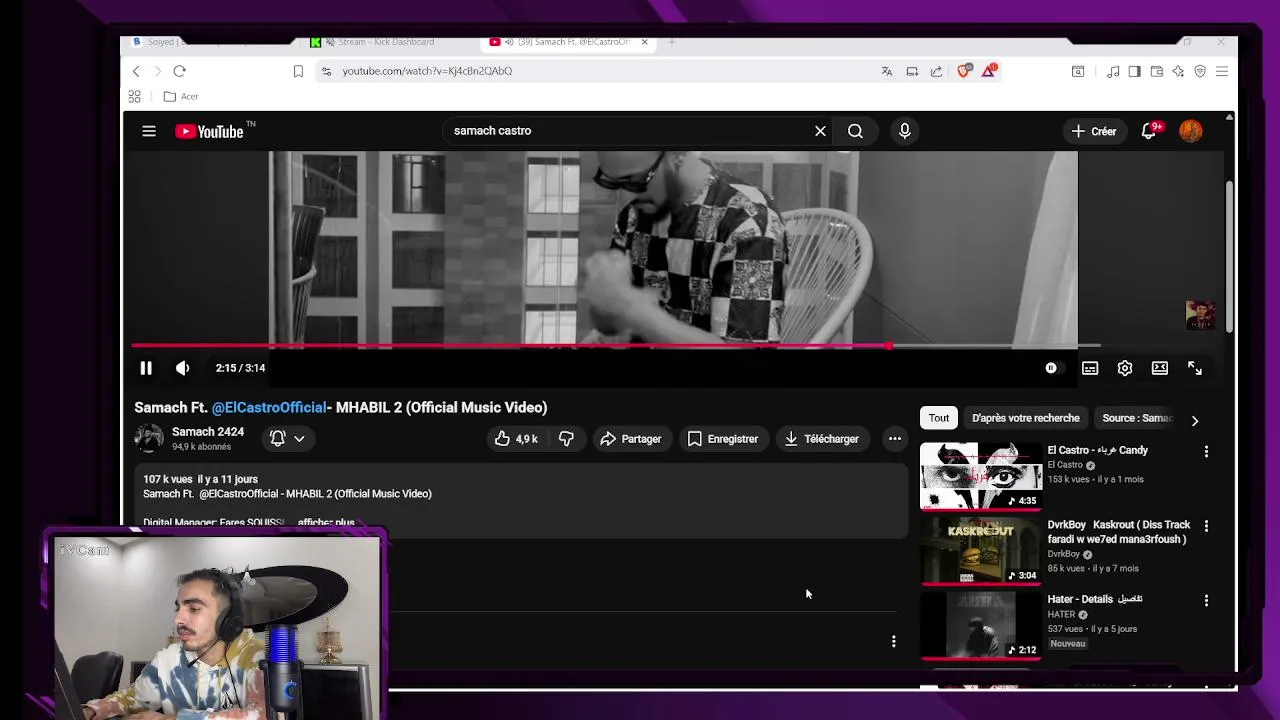Expand description with 'afficher plus'

click(326, 522)
